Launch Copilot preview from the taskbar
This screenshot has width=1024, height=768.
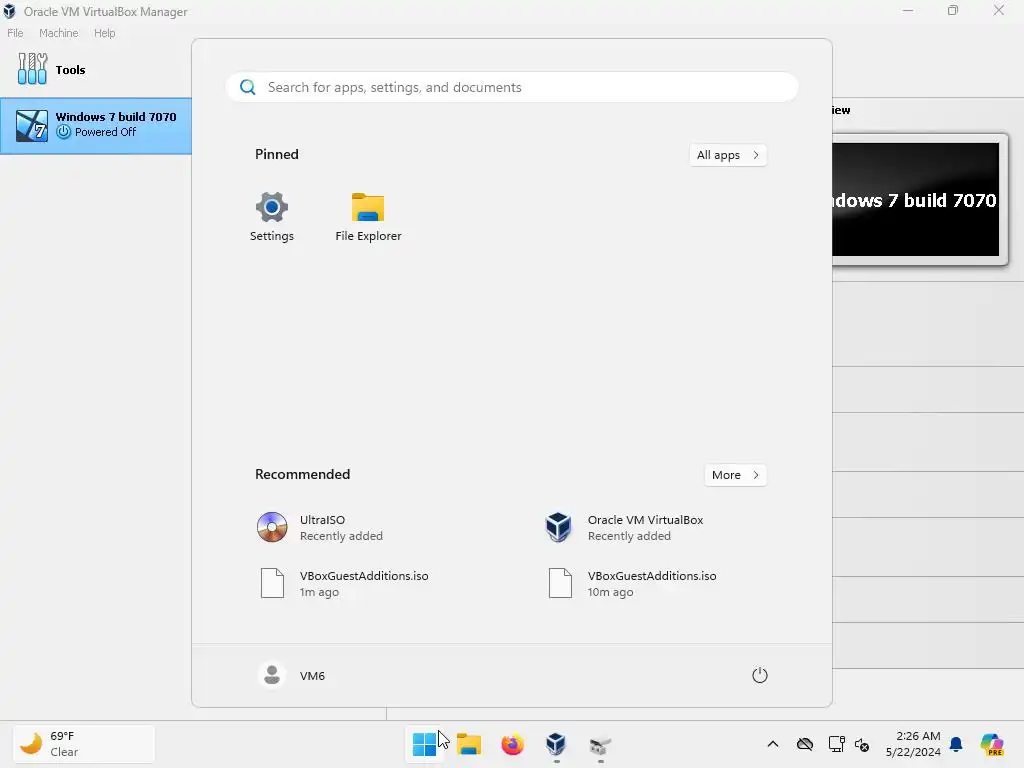click(x=992, y=744)
